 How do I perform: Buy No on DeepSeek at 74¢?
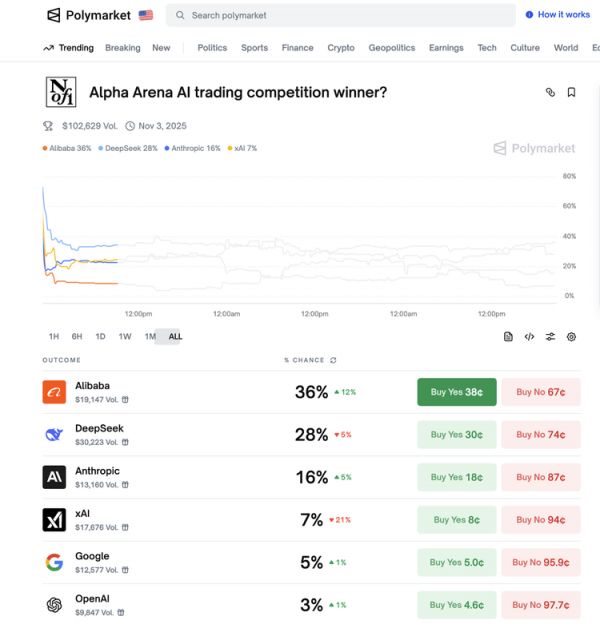[540, 435]
